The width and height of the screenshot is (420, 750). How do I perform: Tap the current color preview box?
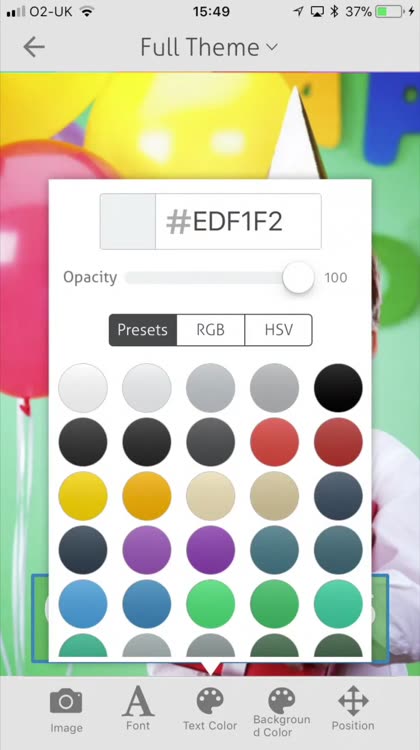click(128, 221)
